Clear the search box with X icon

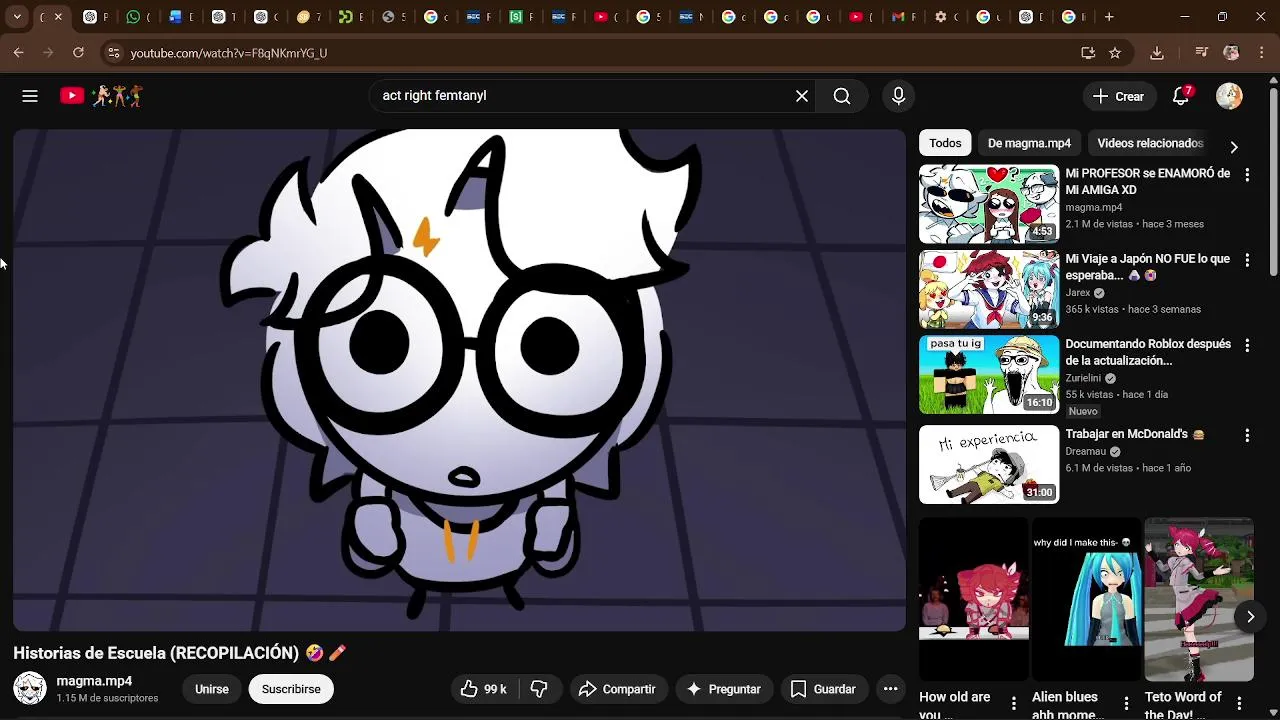802,96
